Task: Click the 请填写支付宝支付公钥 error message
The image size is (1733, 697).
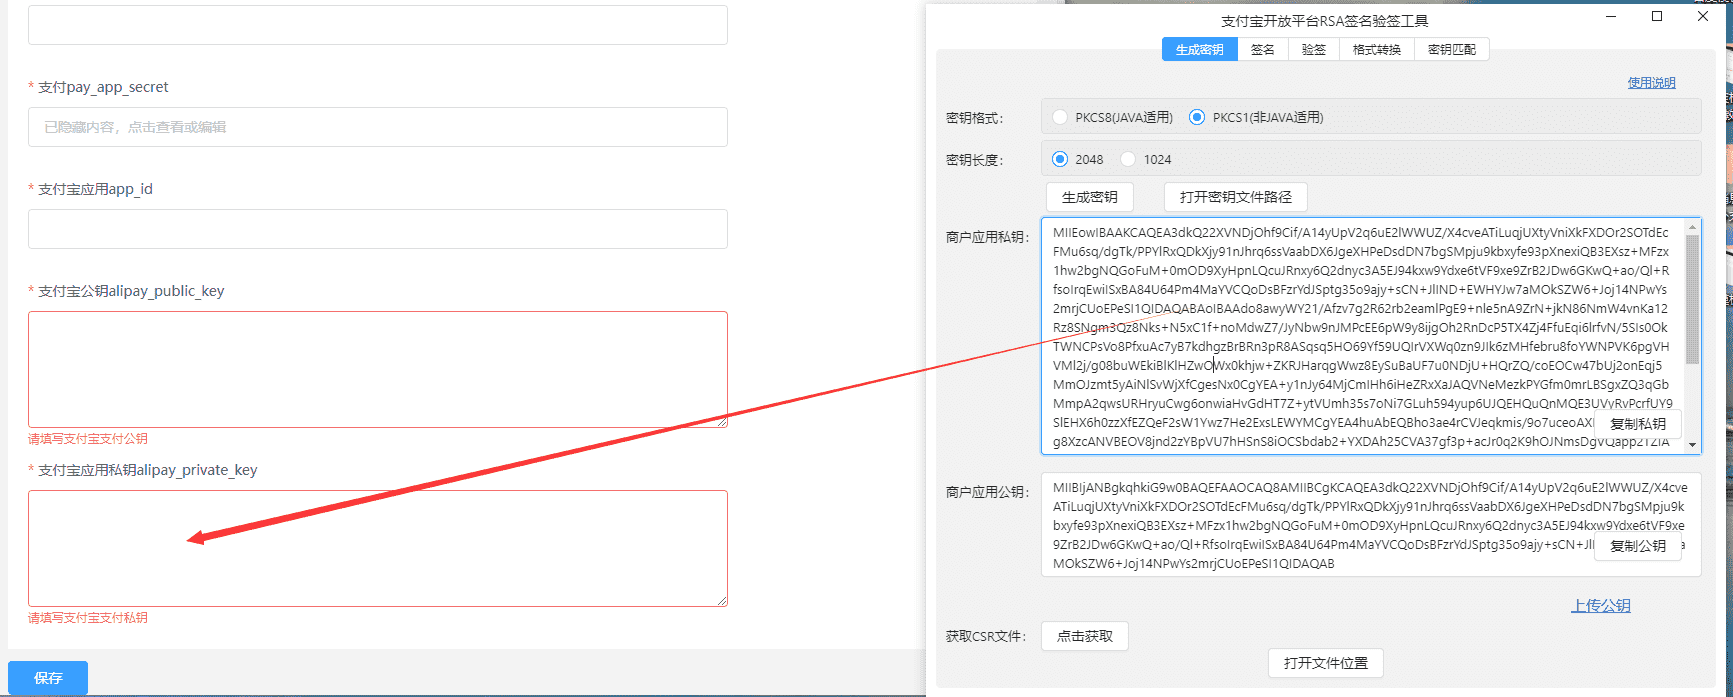Action: point(88,439)
